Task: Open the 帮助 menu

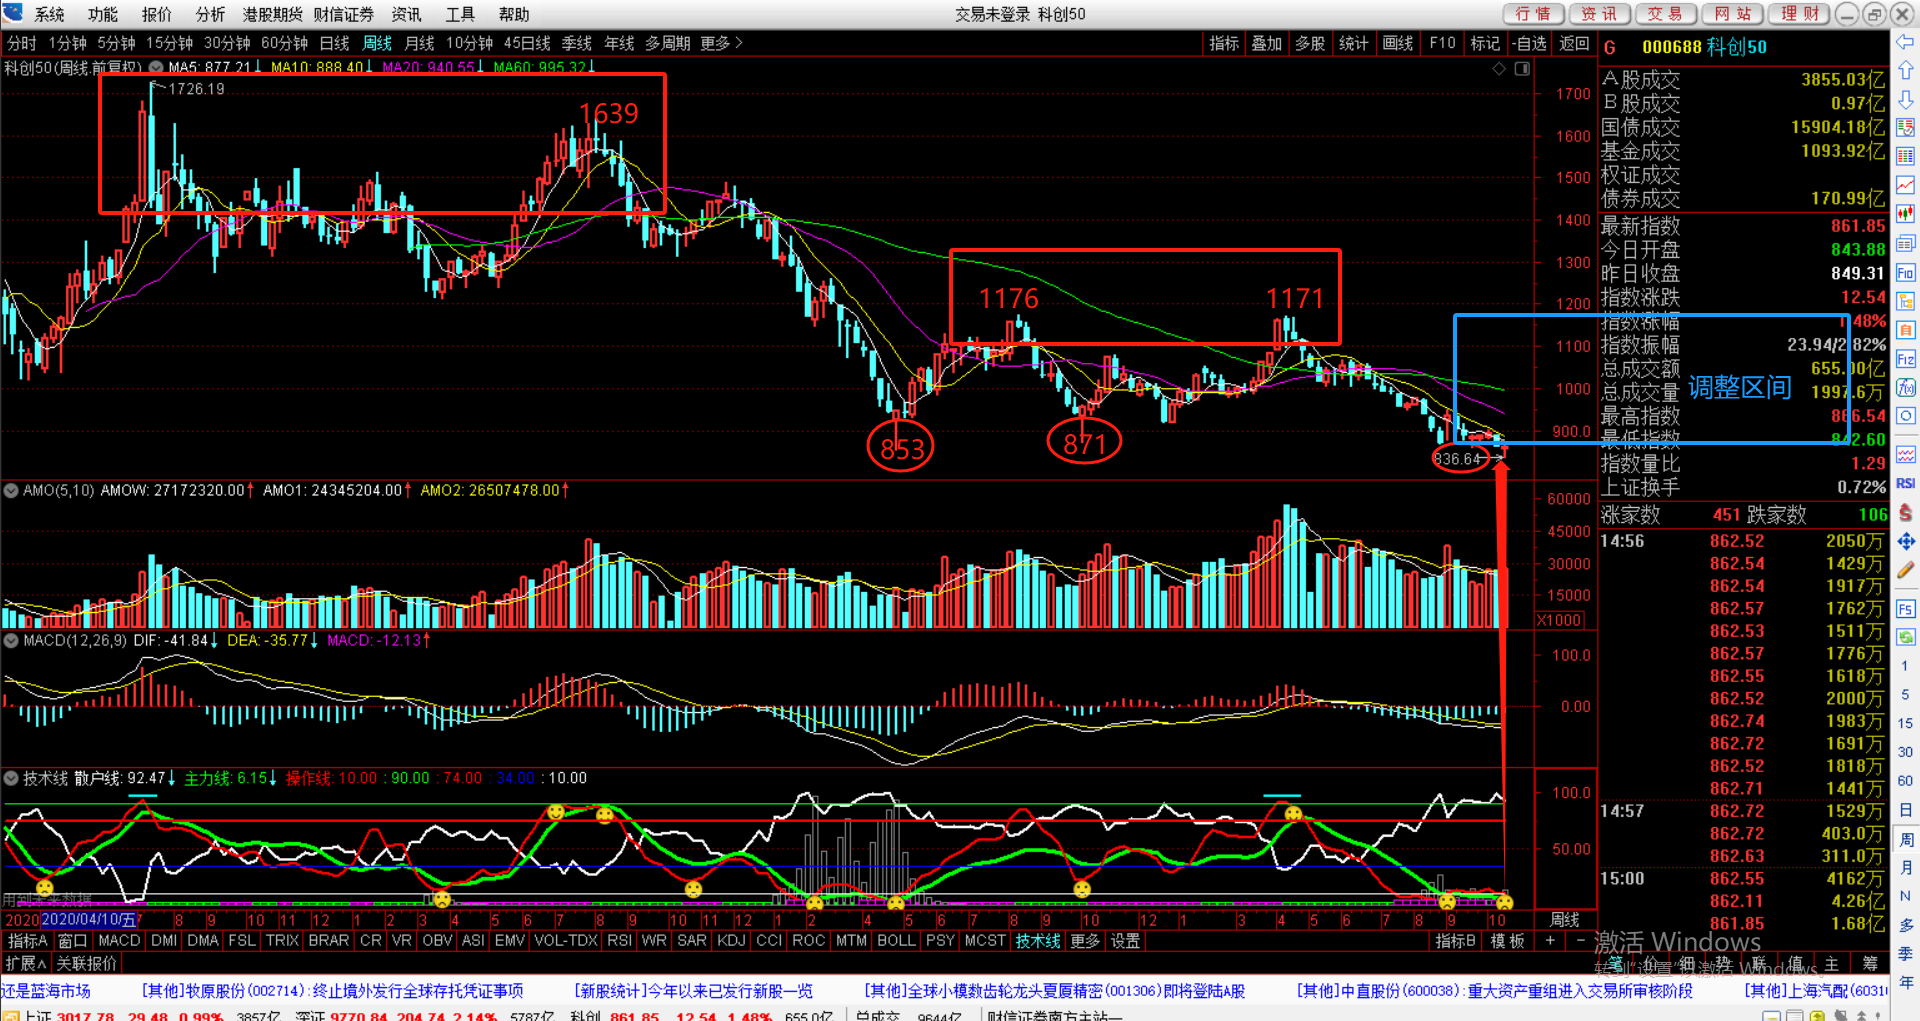Action: 514,14
